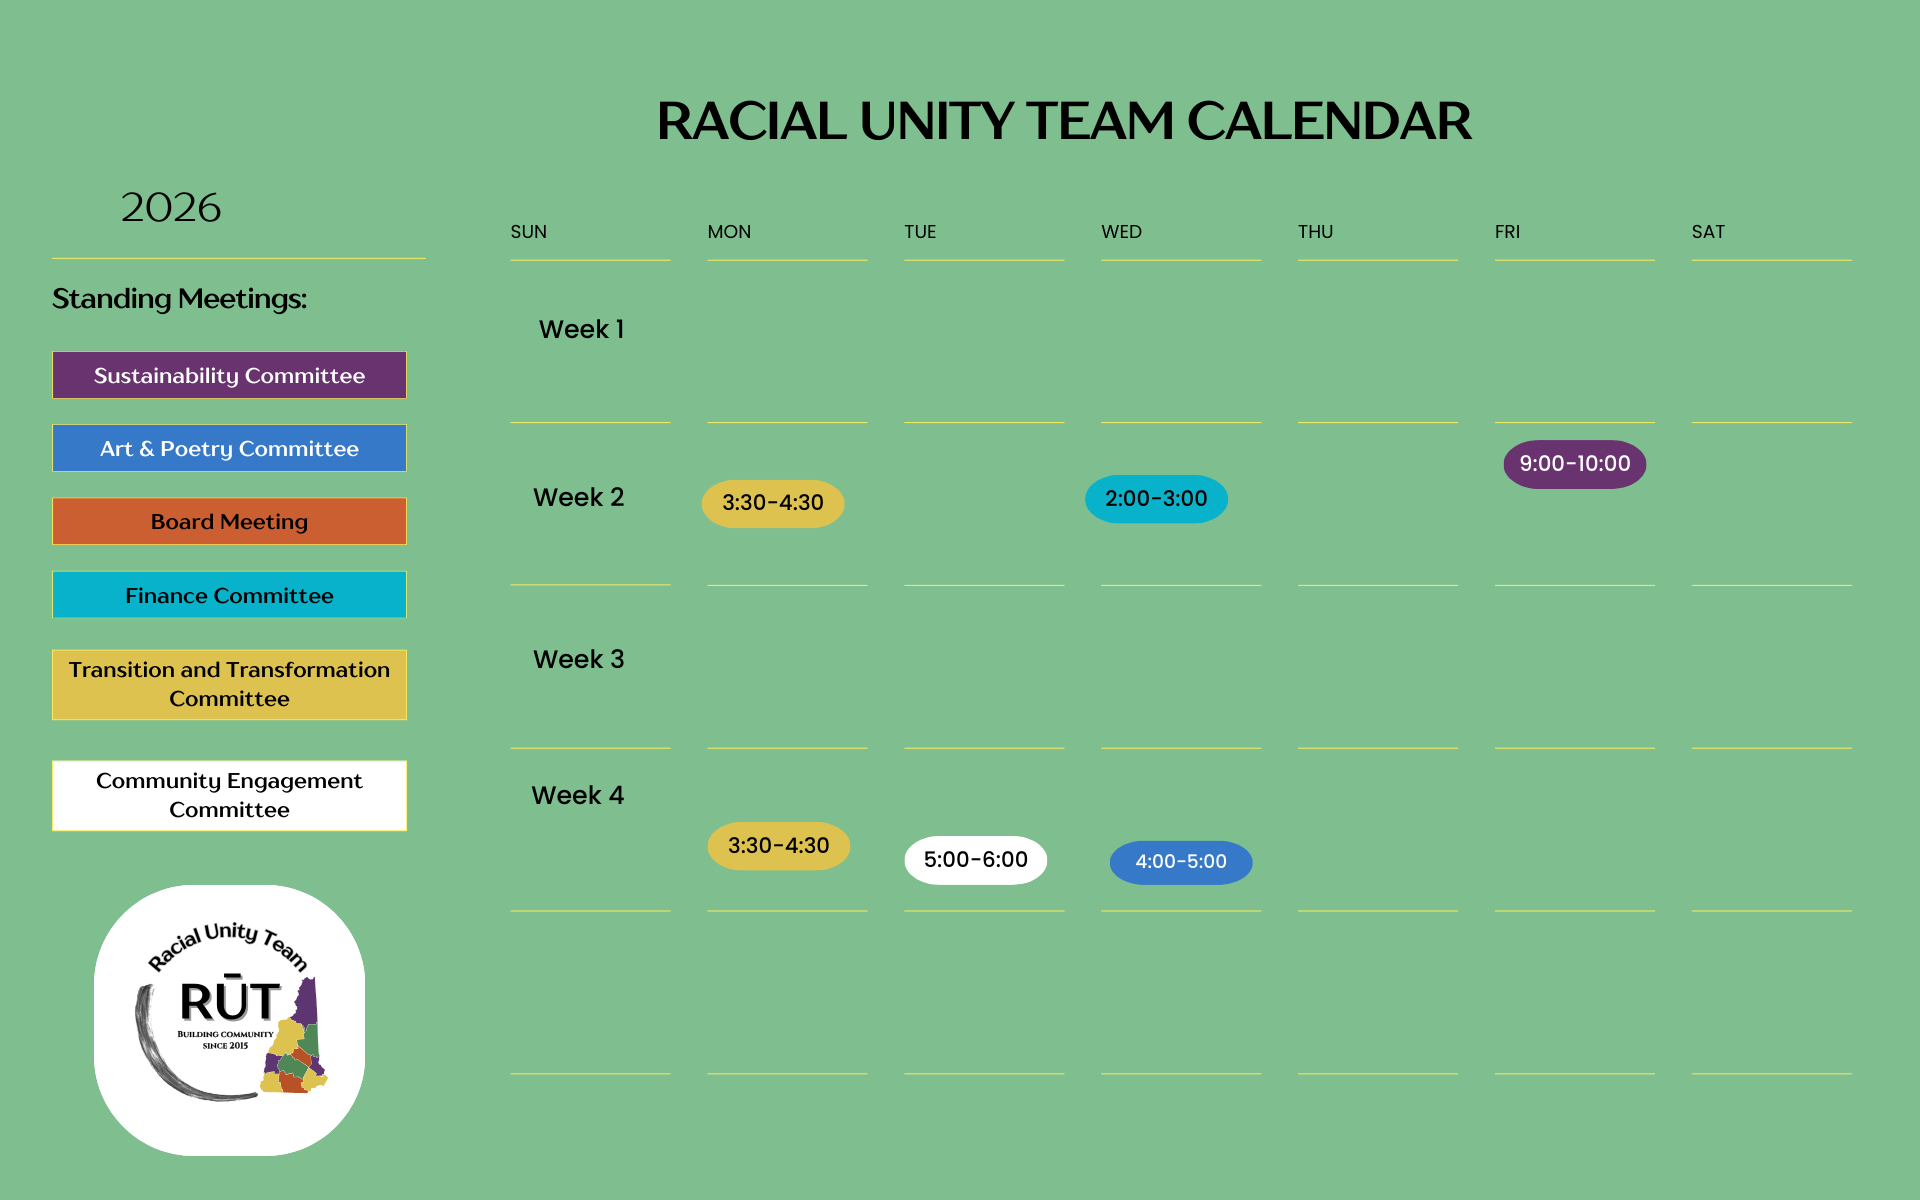Image resolution: width=1920 pixels, height=1200 pixels.
Task: Click Week 2 Monday 3:30-4:30 meeting
Action: point(772,503)
